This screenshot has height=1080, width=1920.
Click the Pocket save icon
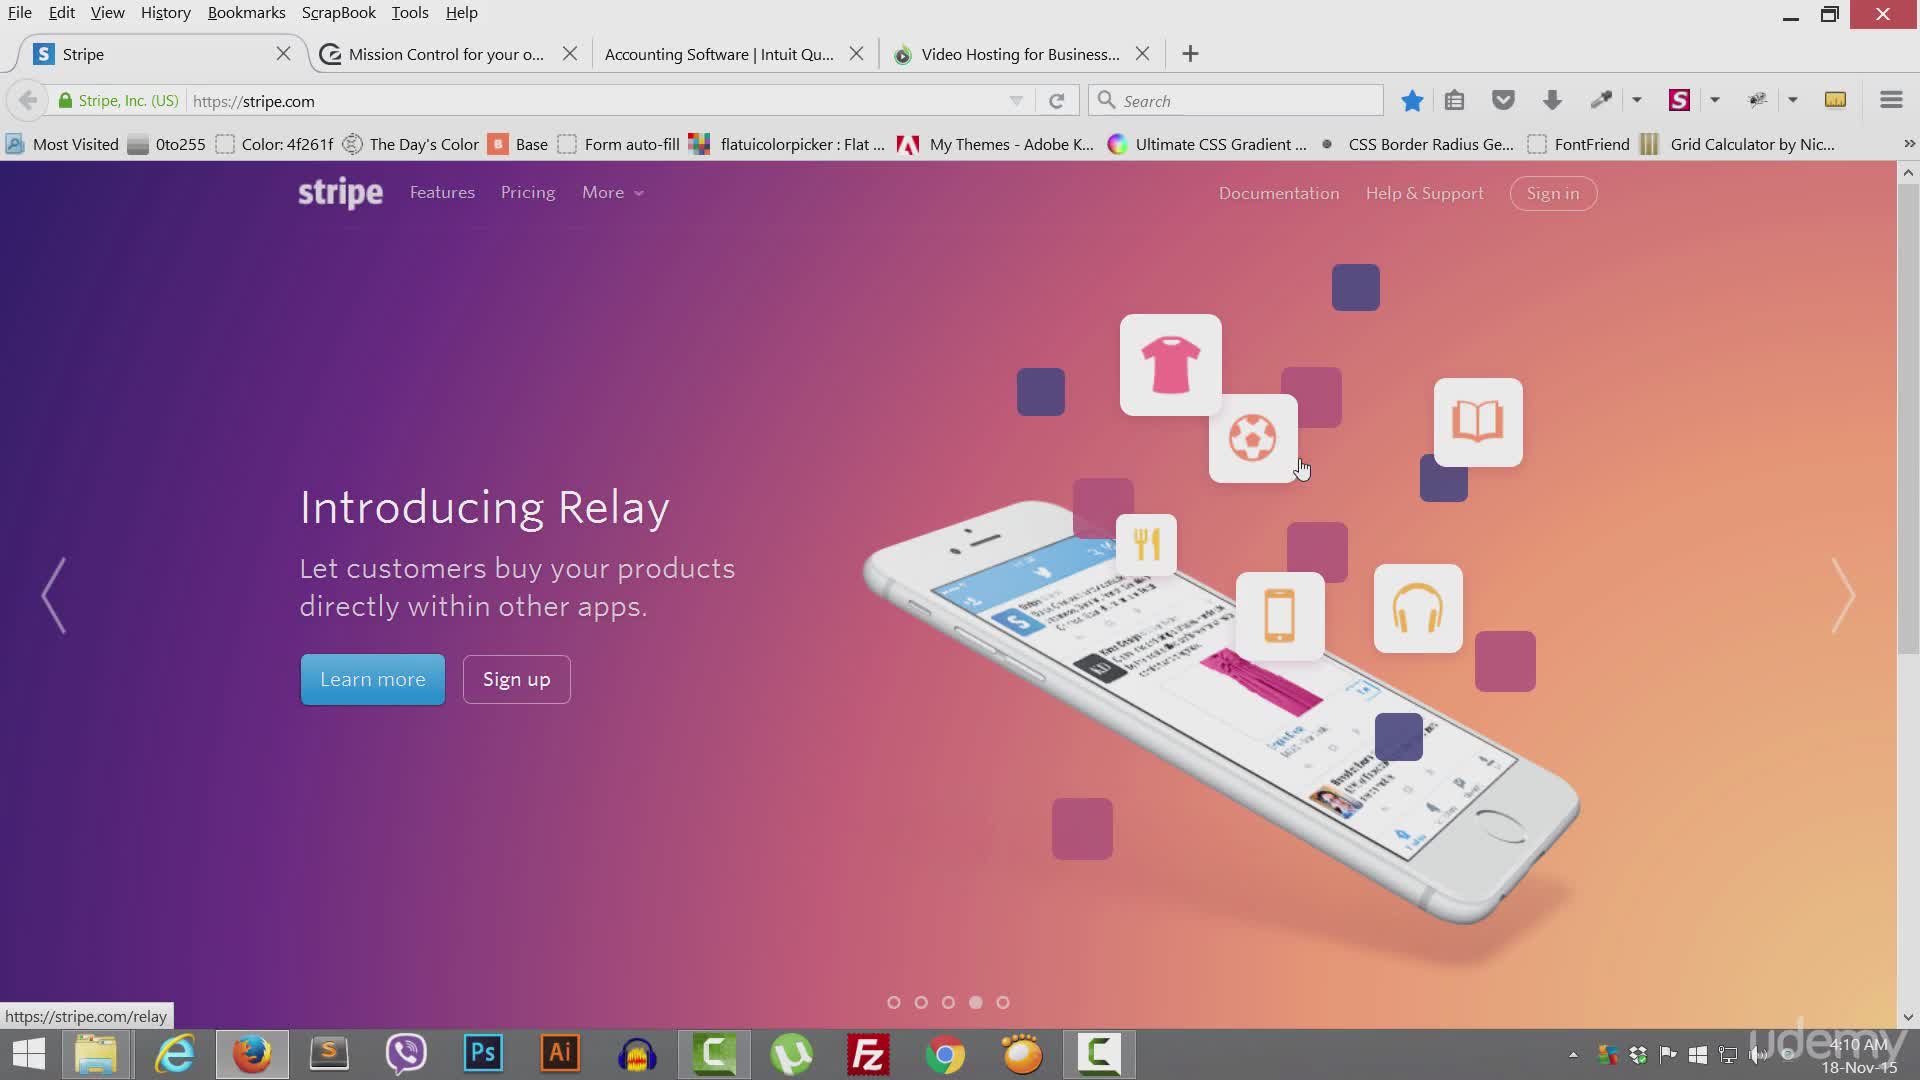1503,100
